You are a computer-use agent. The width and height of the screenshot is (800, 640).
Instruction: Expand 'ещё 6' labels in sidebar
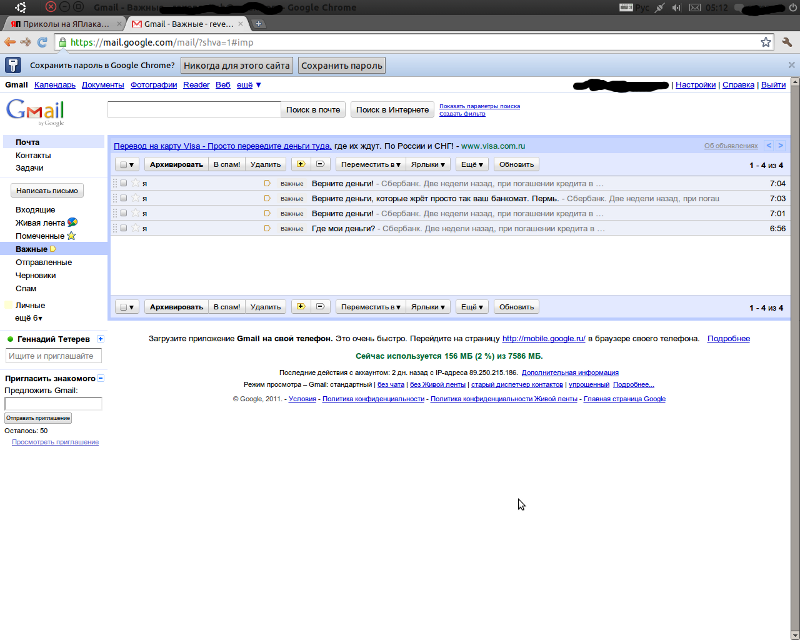tap(29, 318)
